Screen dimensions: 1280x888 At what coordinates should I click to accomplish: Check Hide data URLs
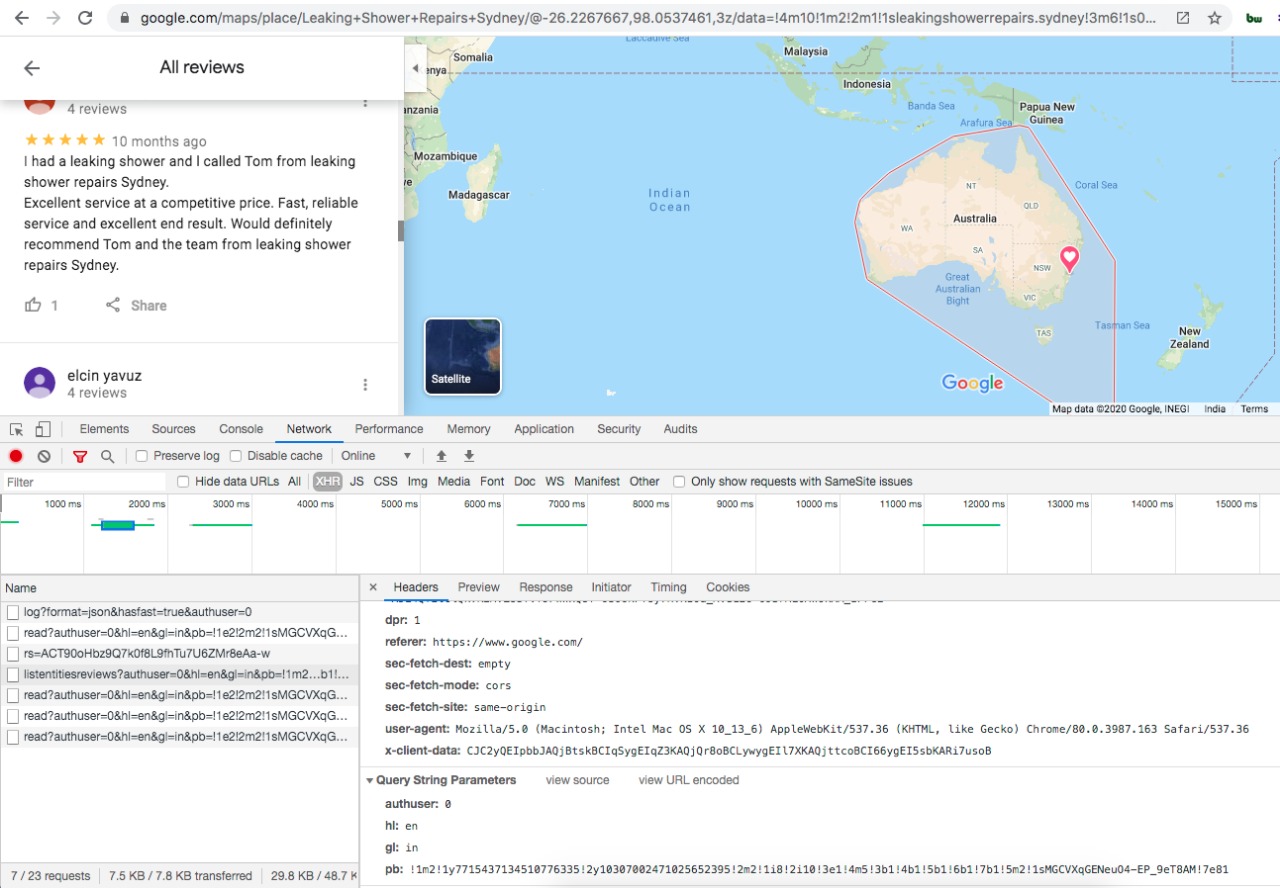[183, 482]
